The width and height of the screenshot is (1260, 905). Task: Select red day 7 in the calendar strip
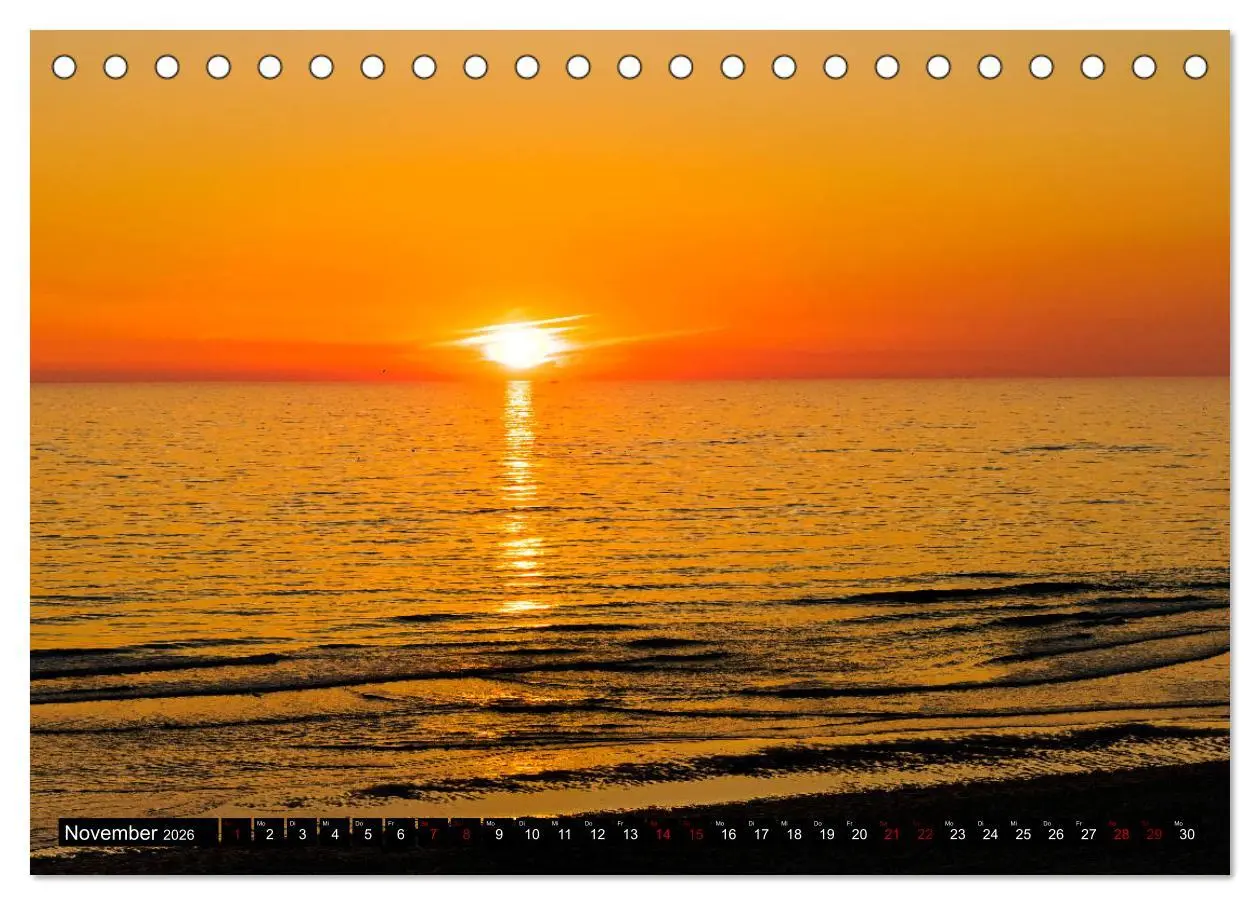pyautogui.click(x=433, y=834)
